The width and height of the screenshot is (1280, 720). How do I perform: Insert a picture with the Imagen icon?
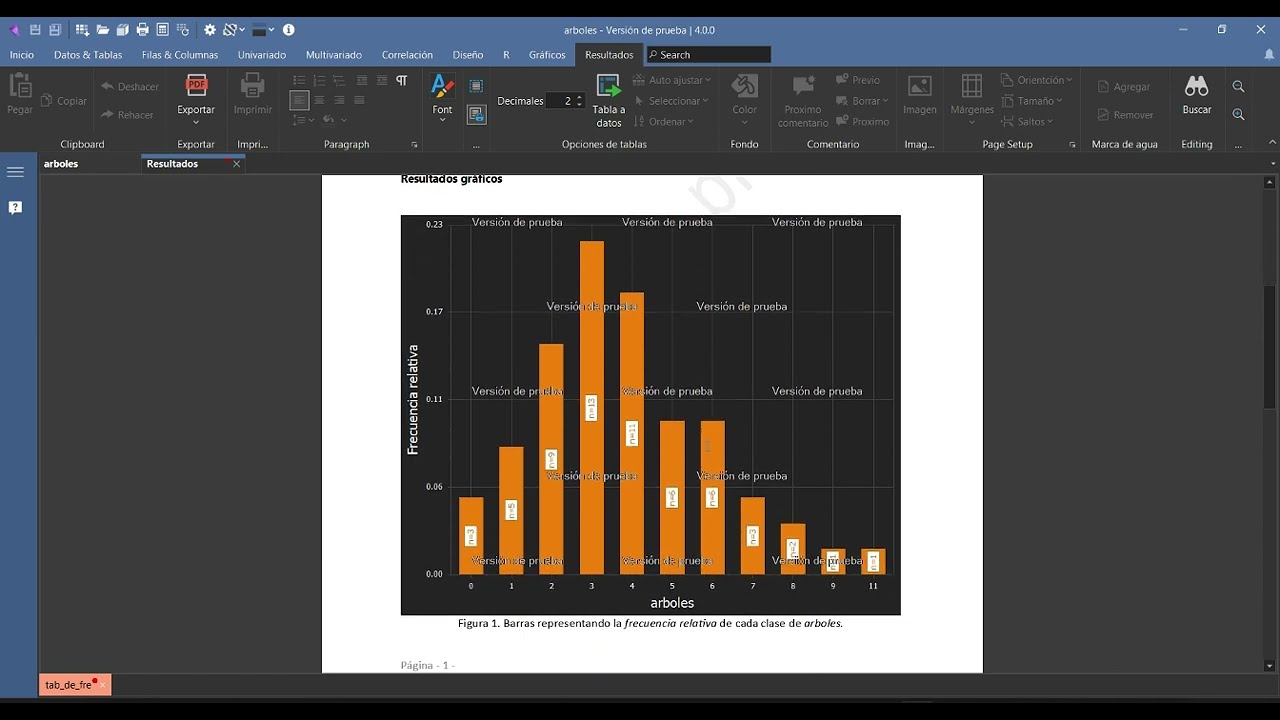[919, 87]
